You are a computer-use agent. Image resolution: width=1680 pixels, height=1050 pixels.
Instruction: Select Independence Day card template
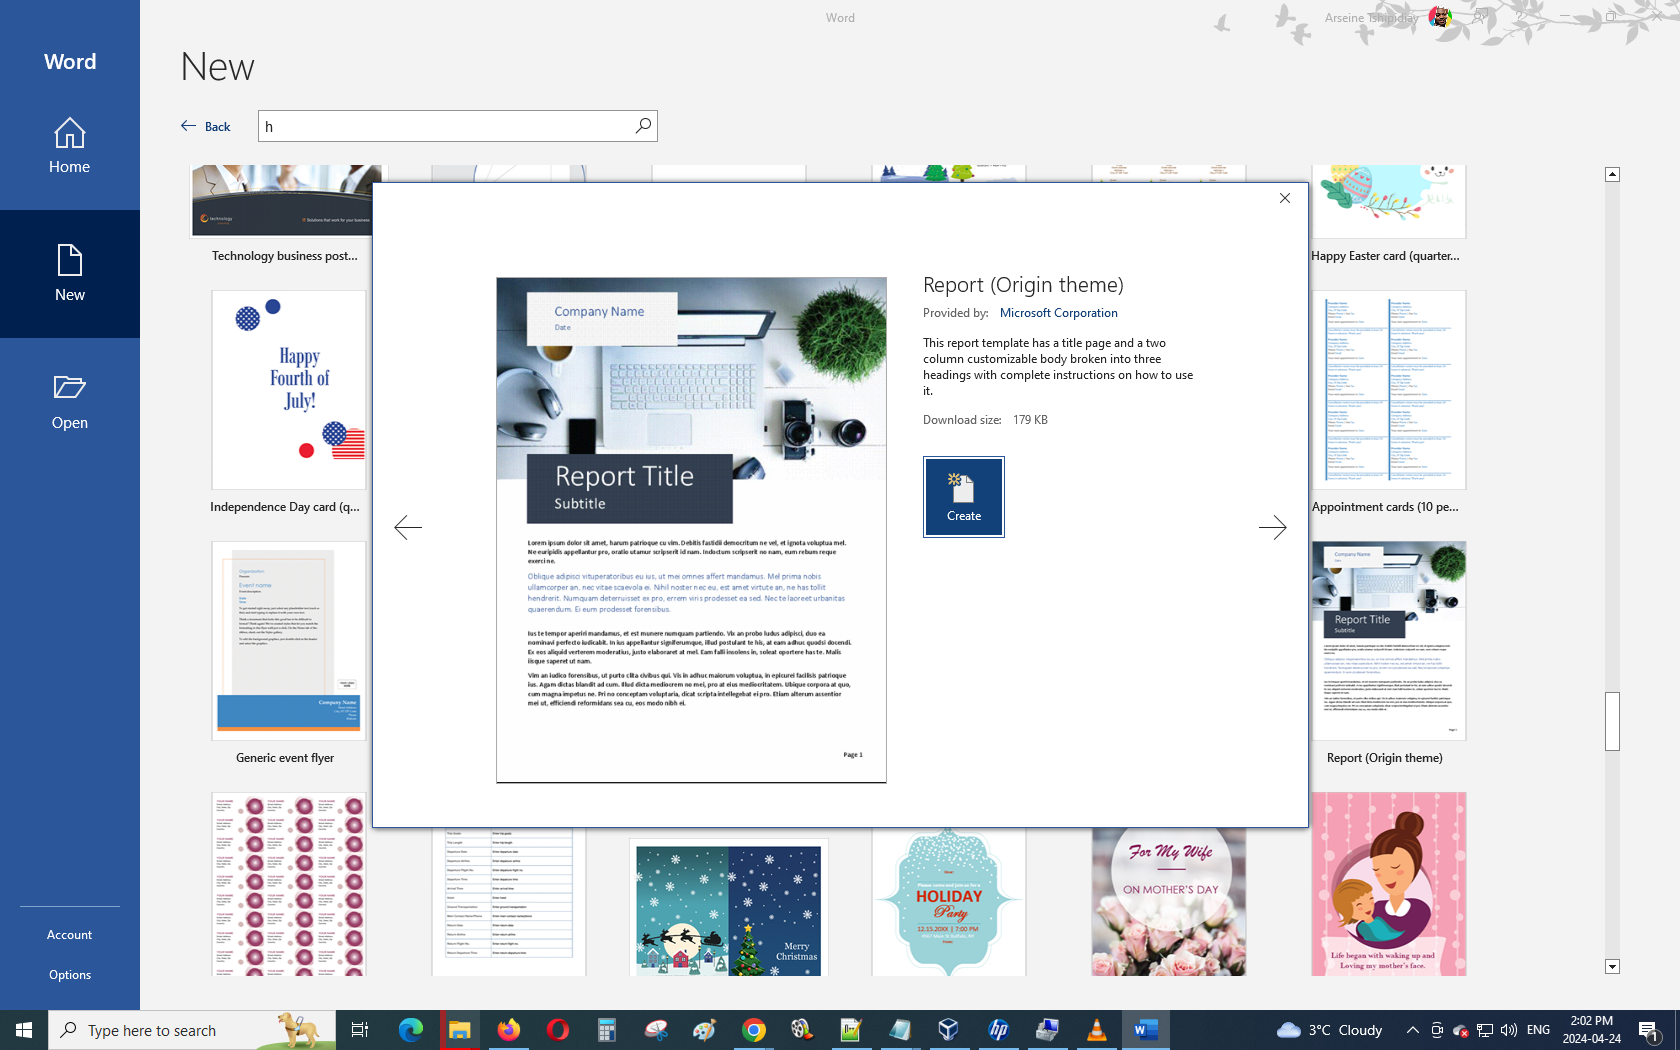click(288, 390)
